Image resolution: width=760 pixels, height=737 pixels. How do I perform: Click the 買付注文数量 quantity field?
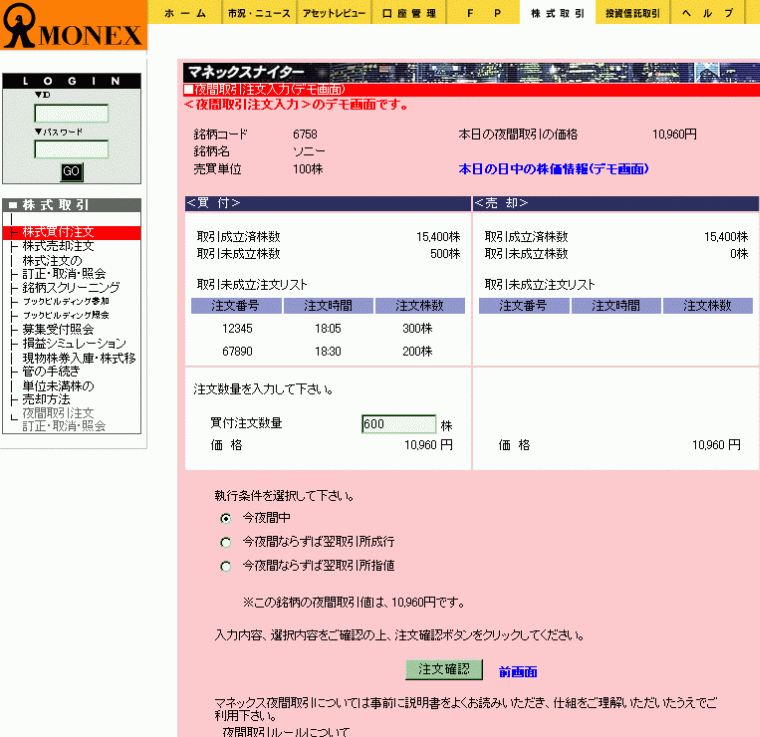[398, 424]
